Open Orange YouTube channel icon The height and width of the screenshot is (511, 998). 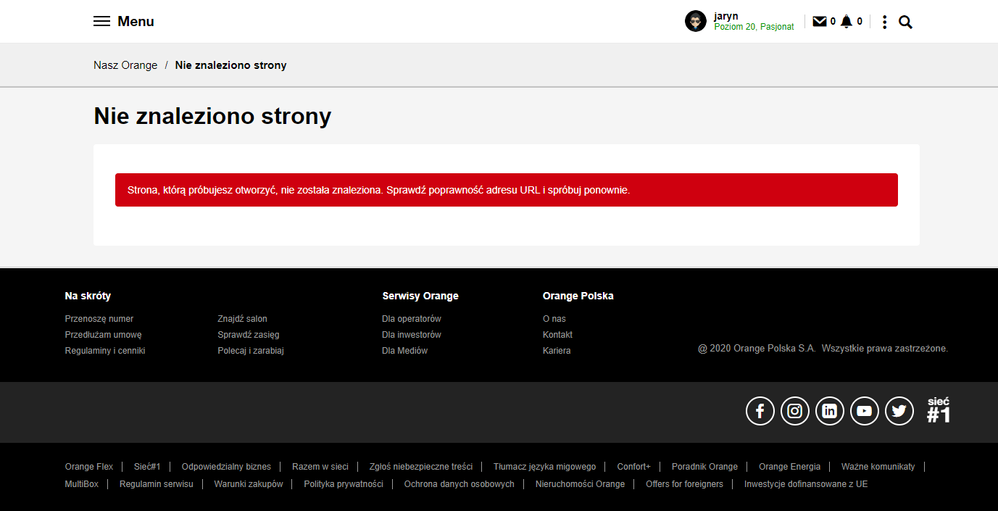864,411
